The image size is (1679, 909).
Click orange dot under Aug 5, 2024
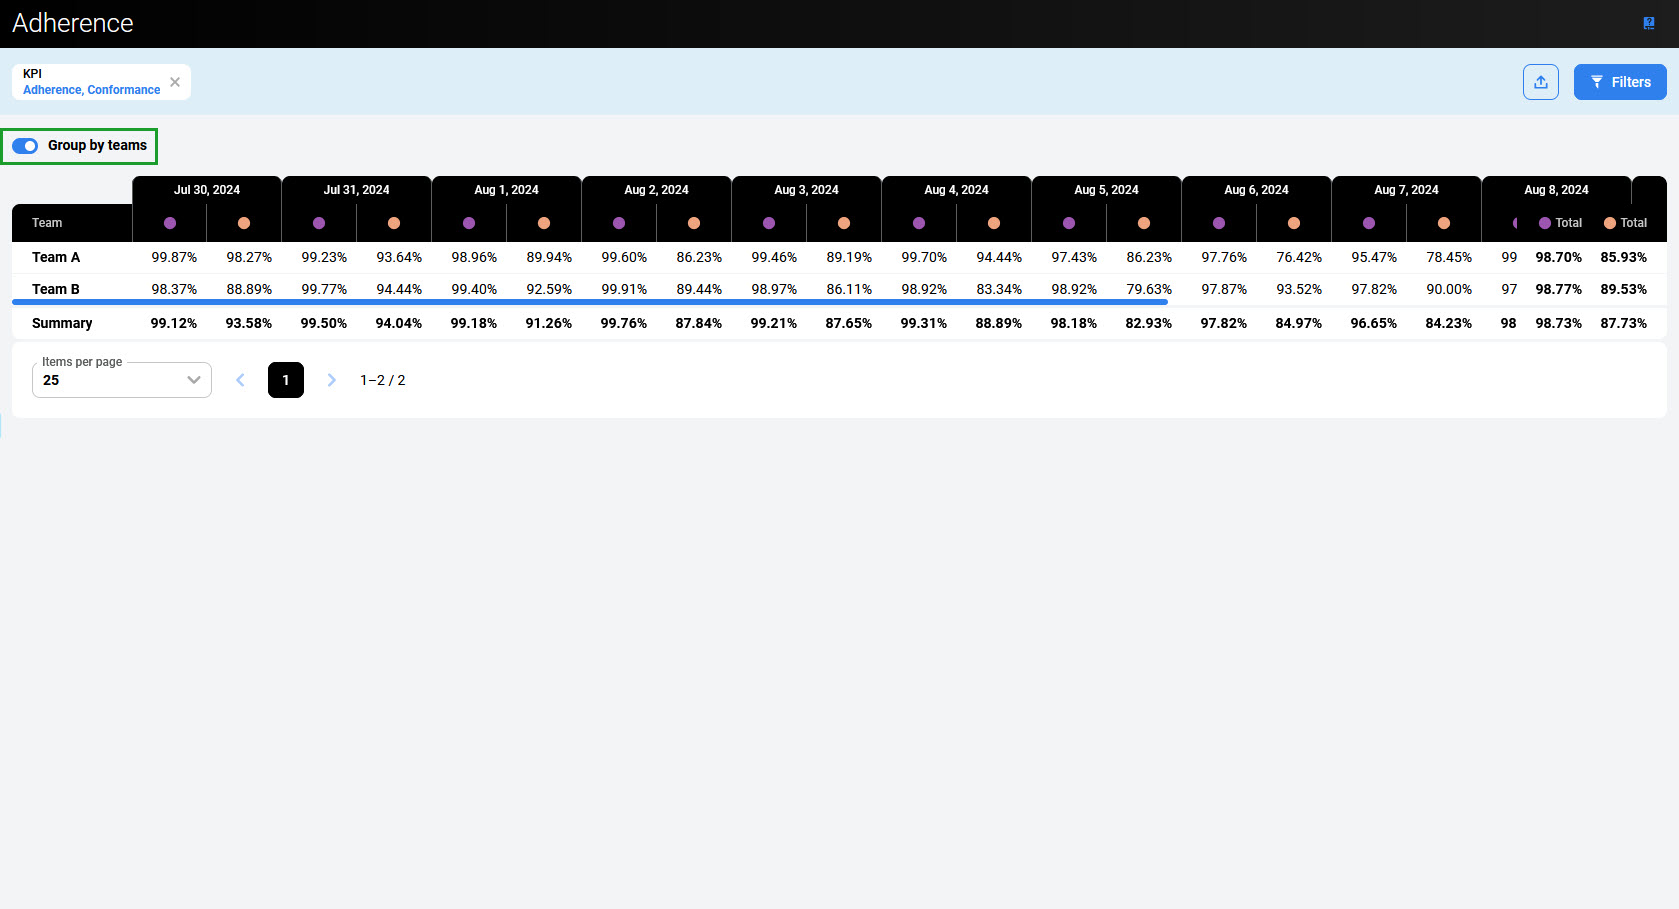1144,223
